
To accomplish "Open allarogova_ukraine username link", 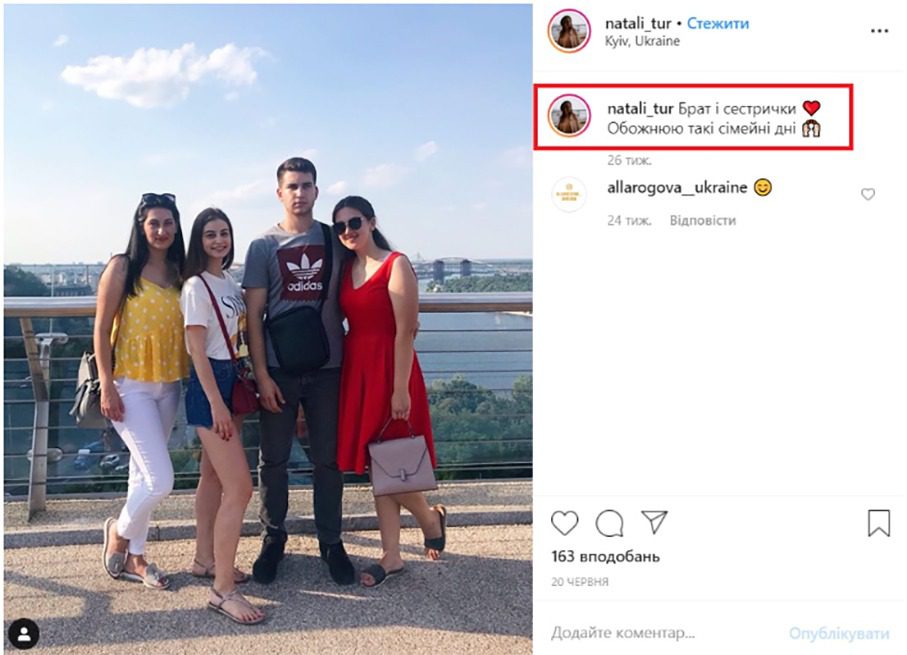I will (677, 187).
